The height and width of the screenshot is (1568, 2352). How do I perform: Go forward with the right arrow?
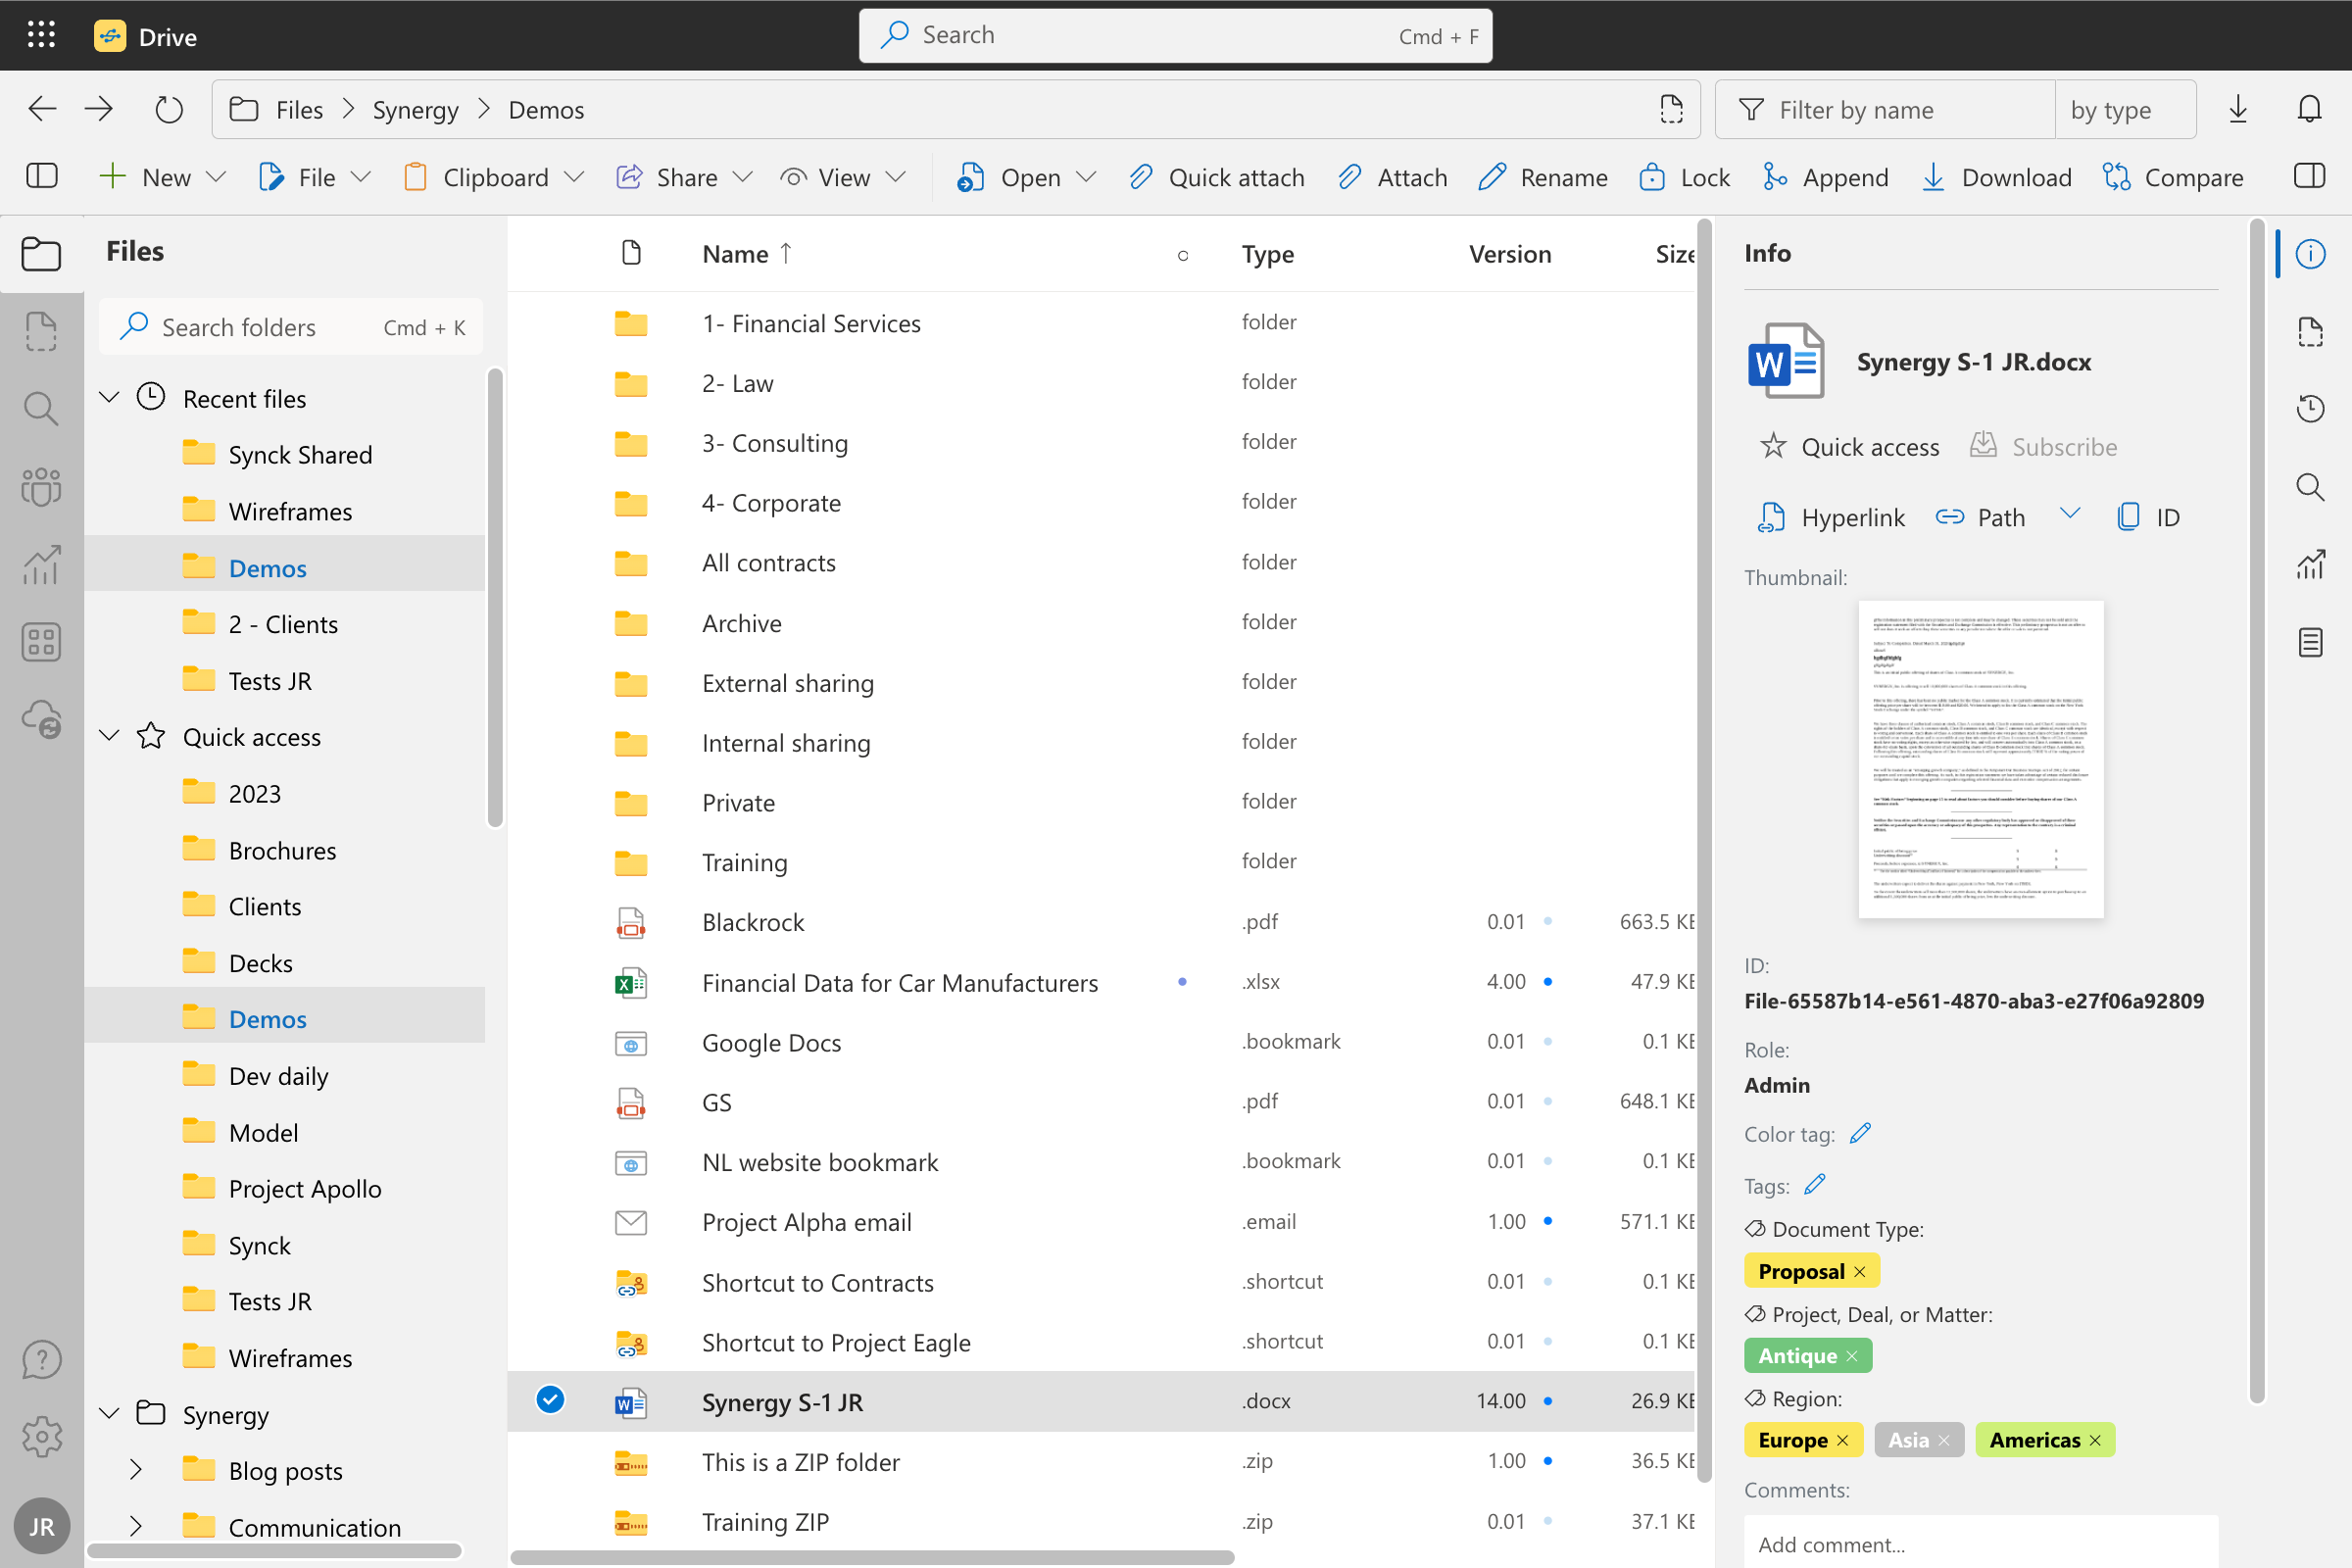(99, 109)
